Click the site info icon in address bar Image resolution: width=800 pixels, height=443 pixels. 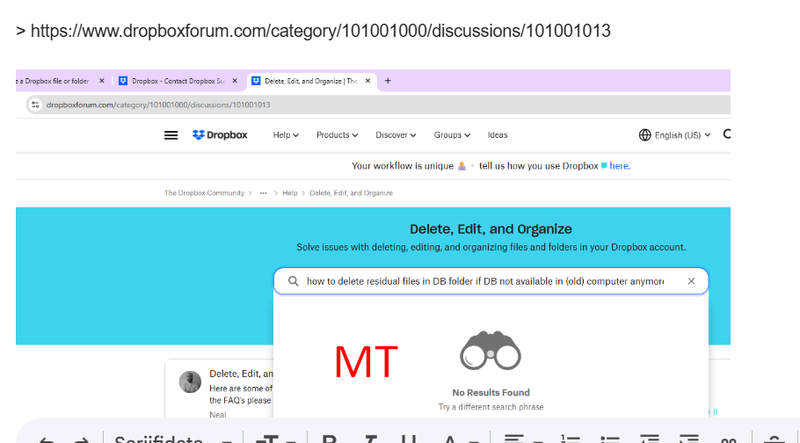(35, 105)
